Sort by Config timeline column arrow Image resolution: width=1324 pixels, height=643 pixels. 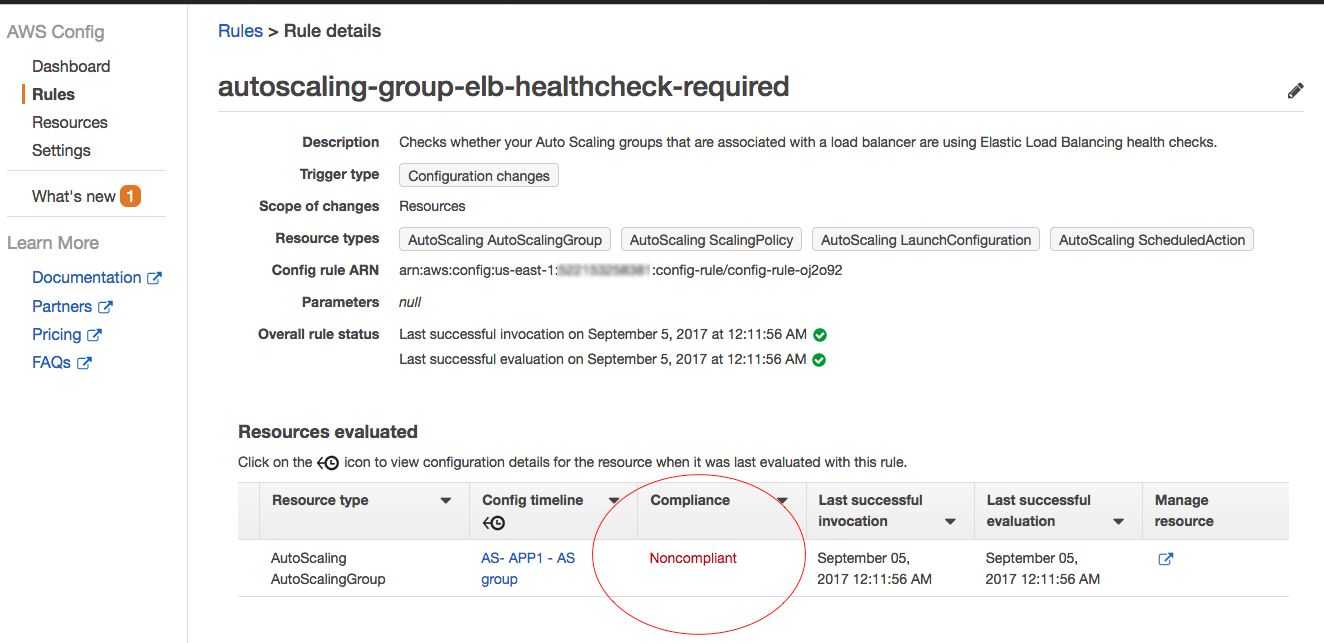tap(614, 501)
